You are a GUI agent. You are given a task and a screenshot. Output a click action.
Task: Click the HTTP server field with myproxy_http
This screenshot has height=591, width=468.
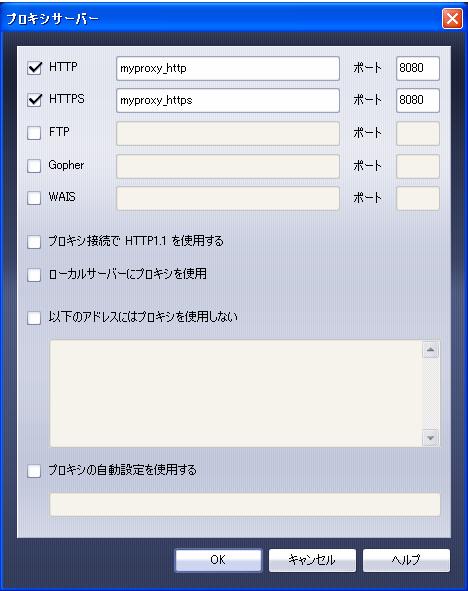tap(228, 69)
